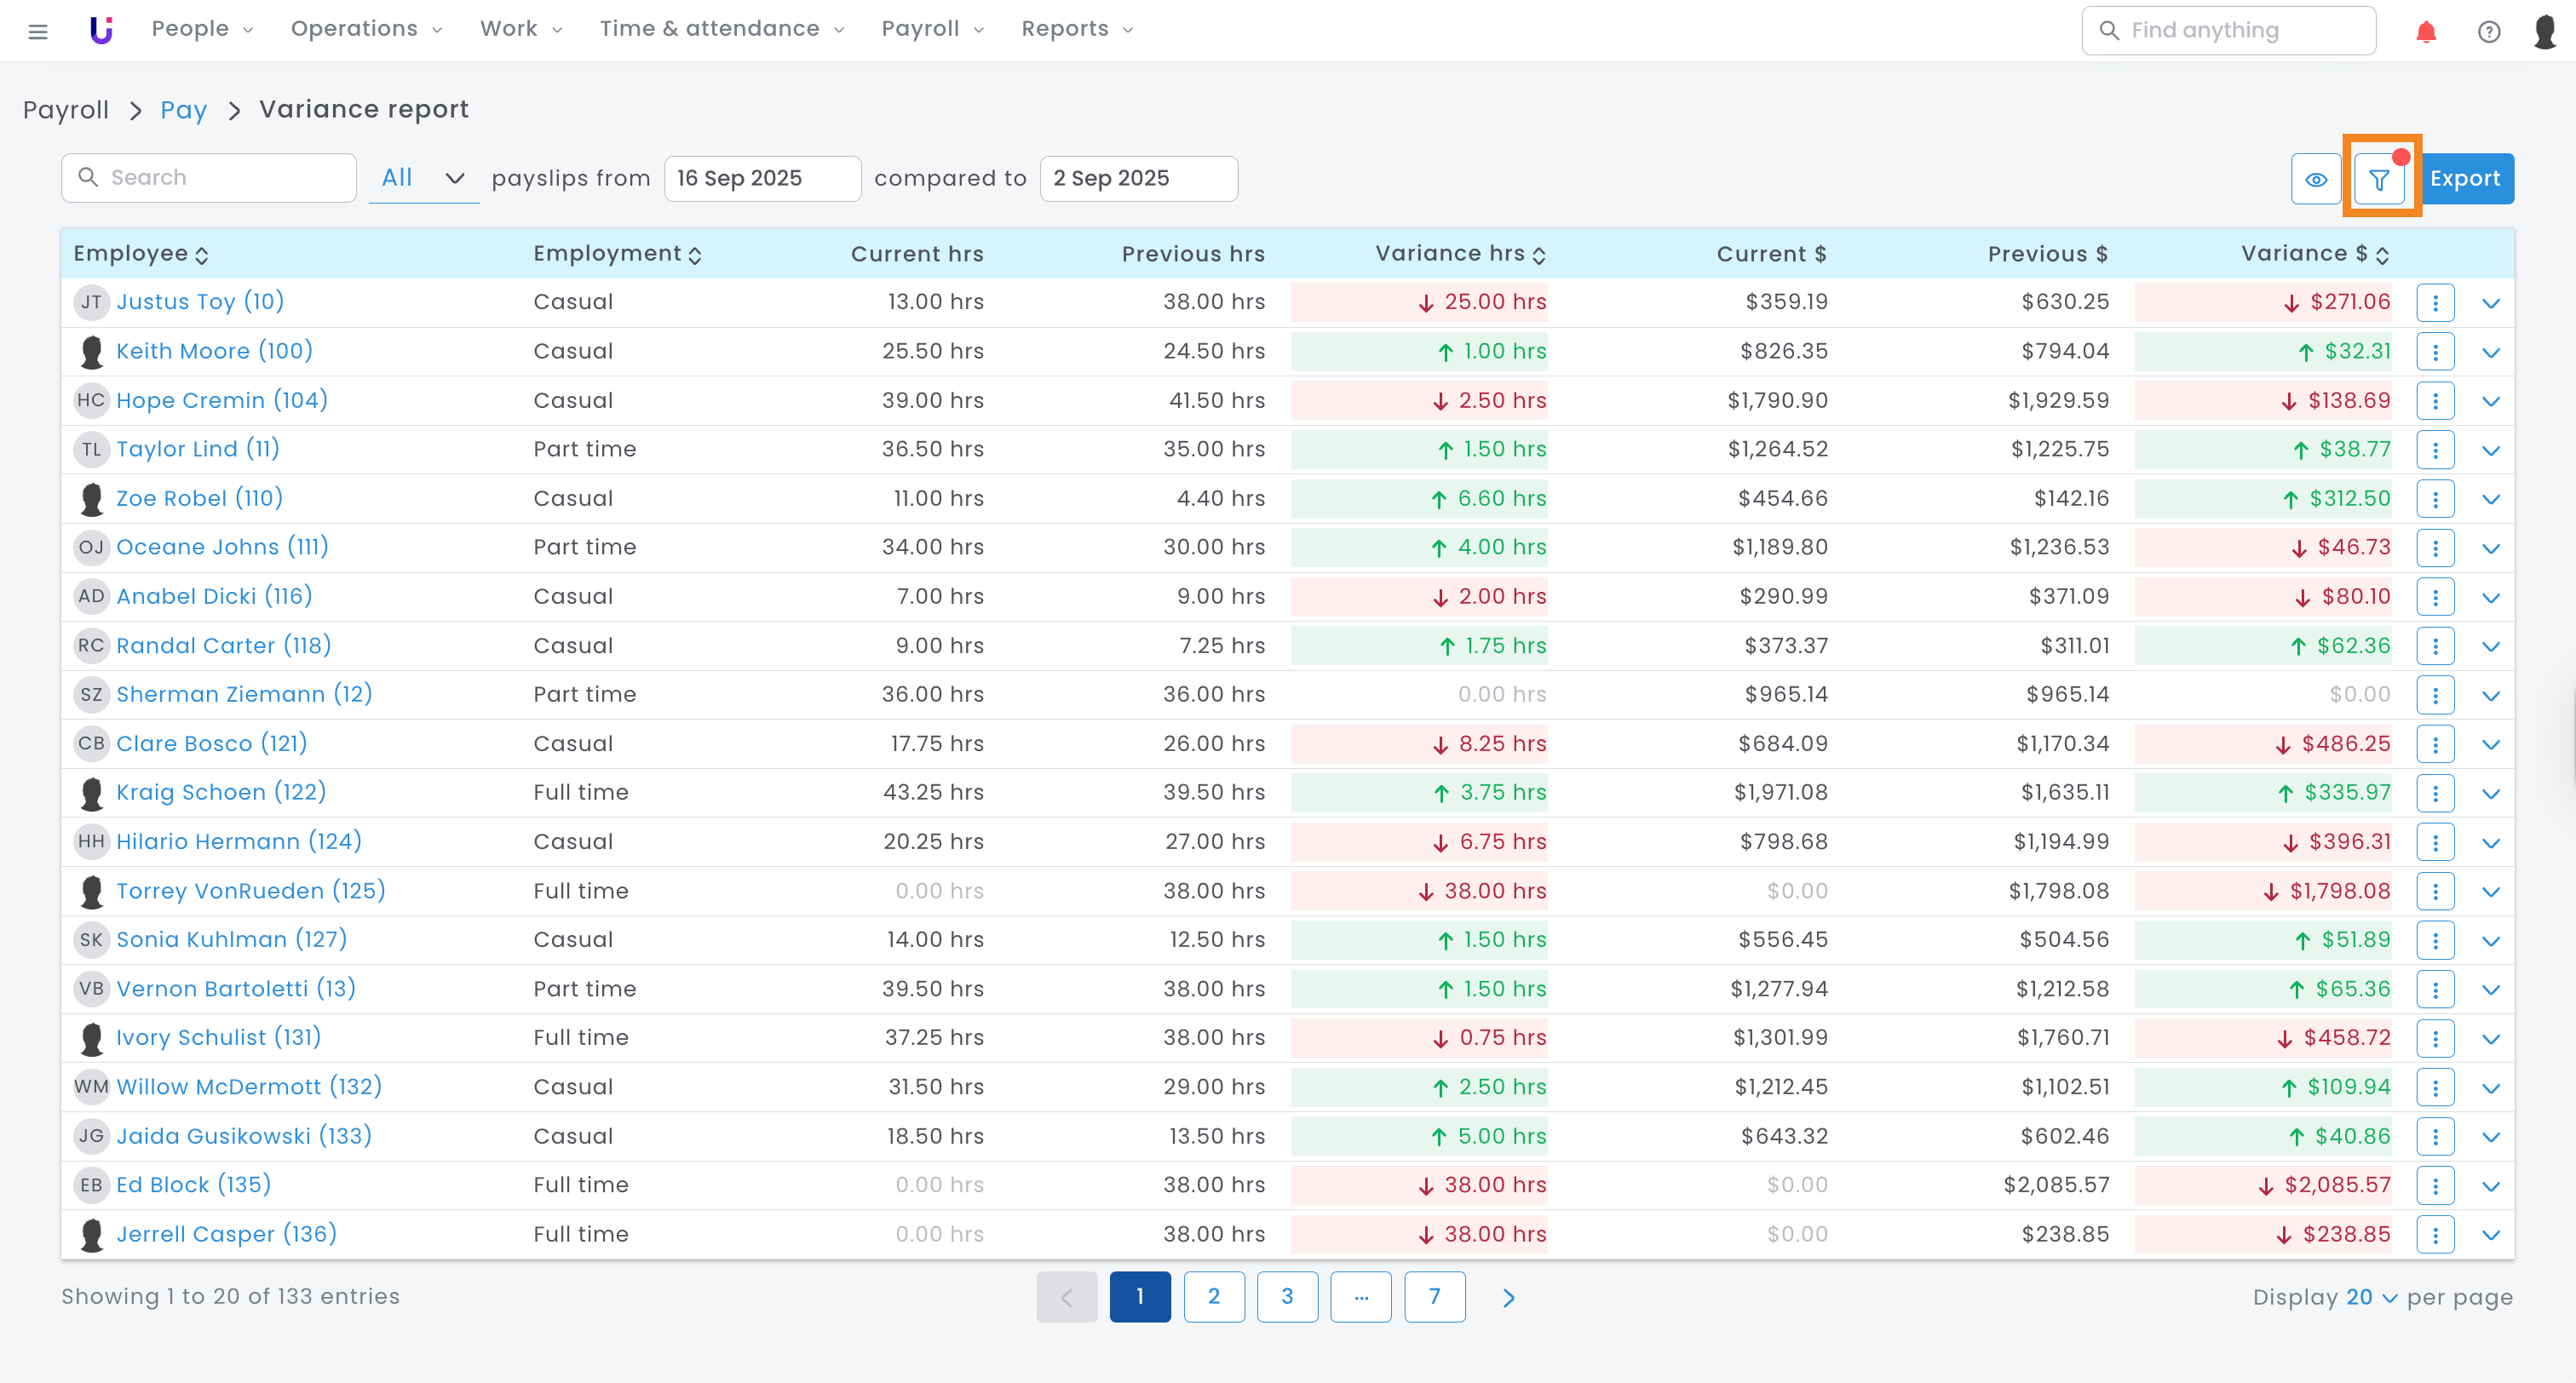Click the Export button
Screen dimensions: 2576x1383
2465,179
